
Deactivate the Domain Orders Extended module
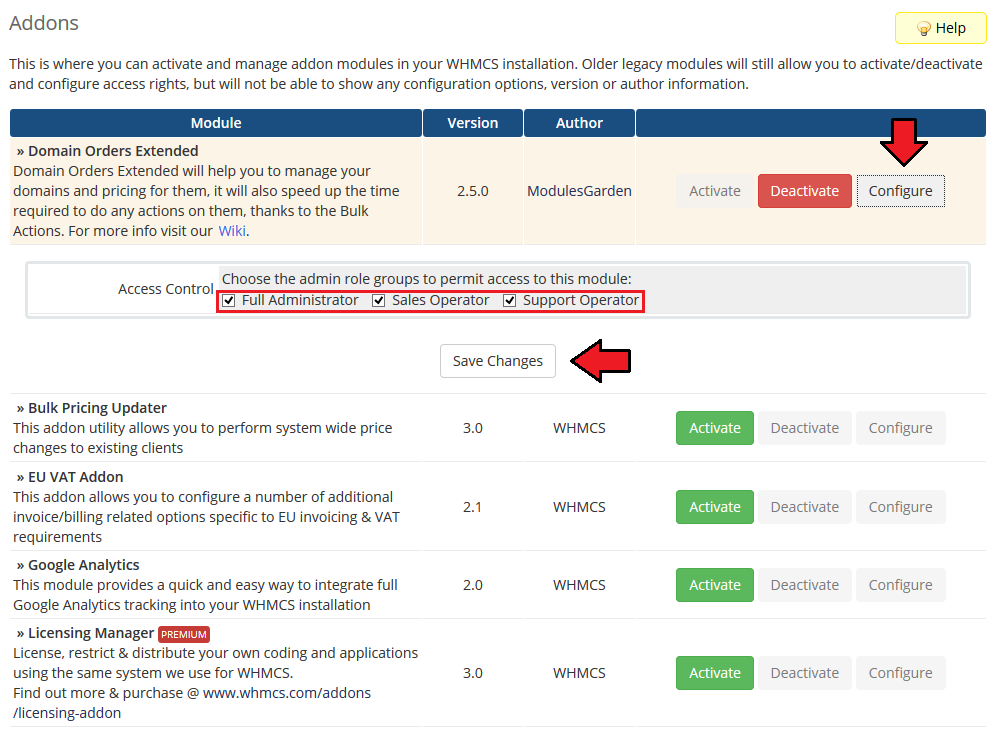pyautogui.click(x=804, y=191)
